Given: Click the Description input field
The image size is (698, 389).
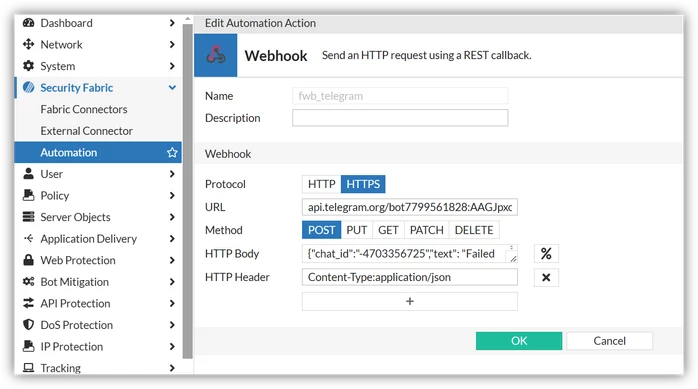Looking at the screenshot, I should pos(400,118).
